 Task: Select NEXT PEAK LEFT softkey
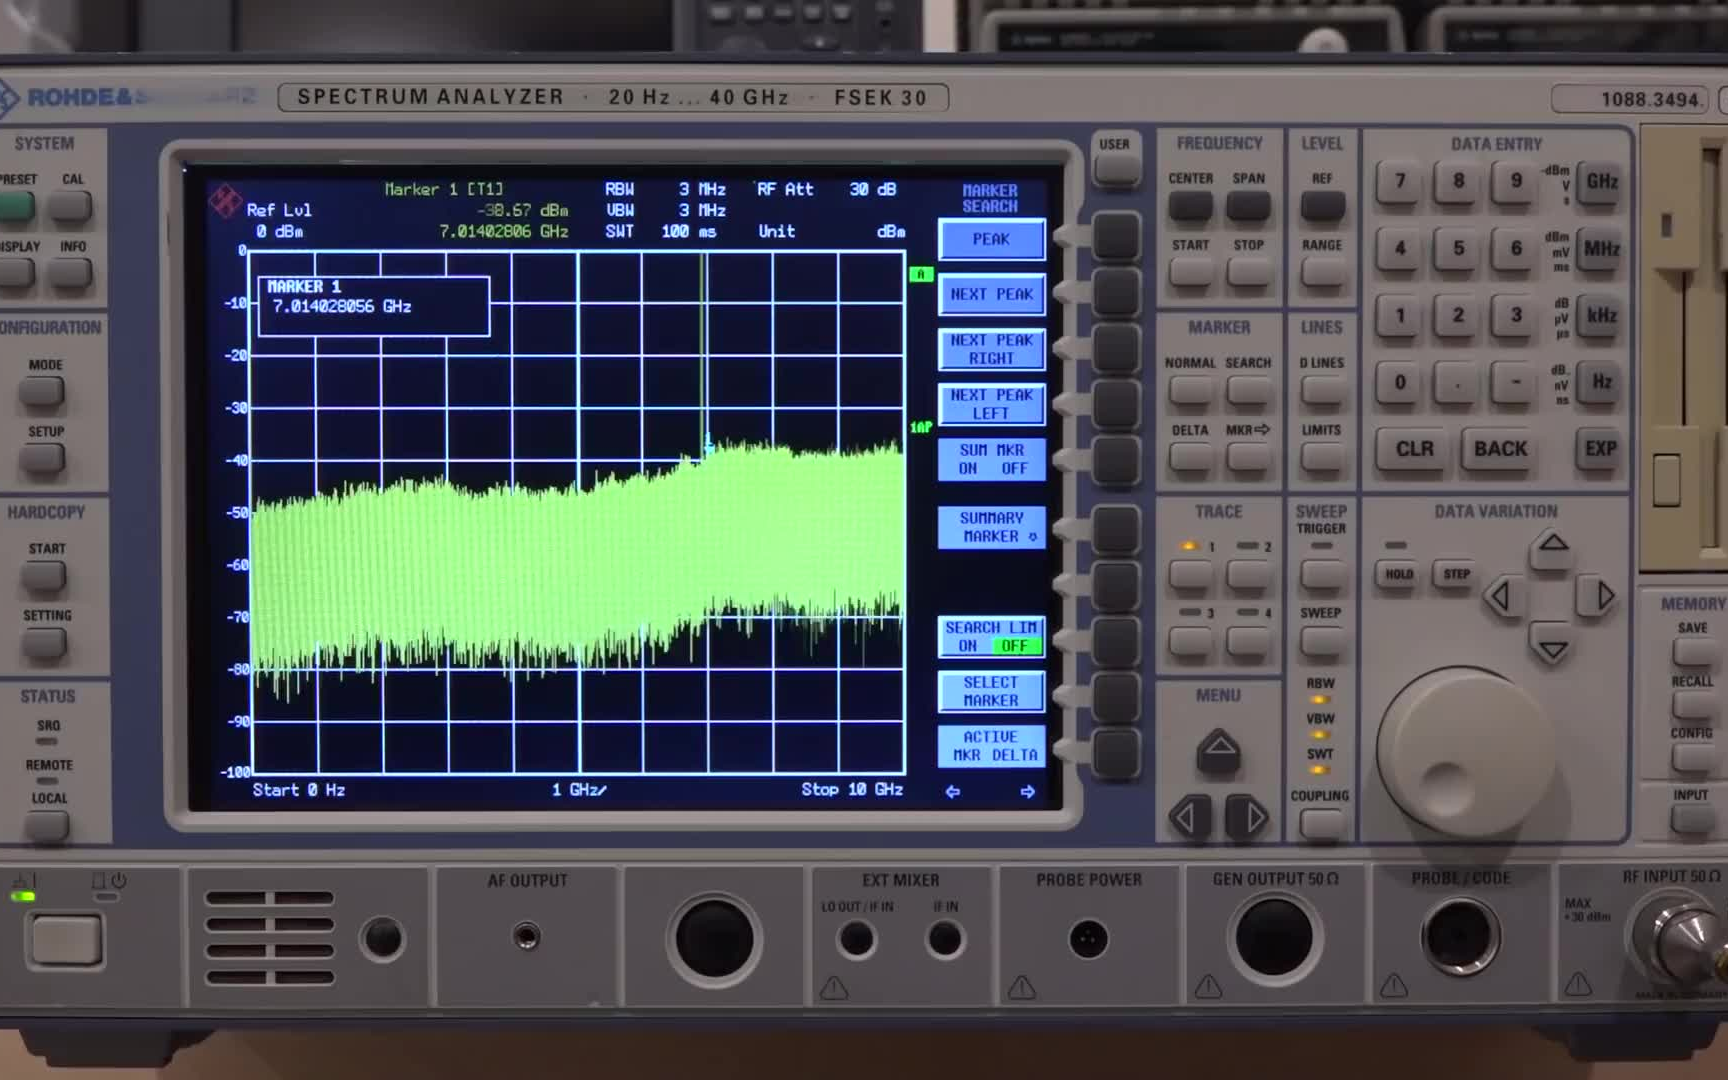pos(991,405)
